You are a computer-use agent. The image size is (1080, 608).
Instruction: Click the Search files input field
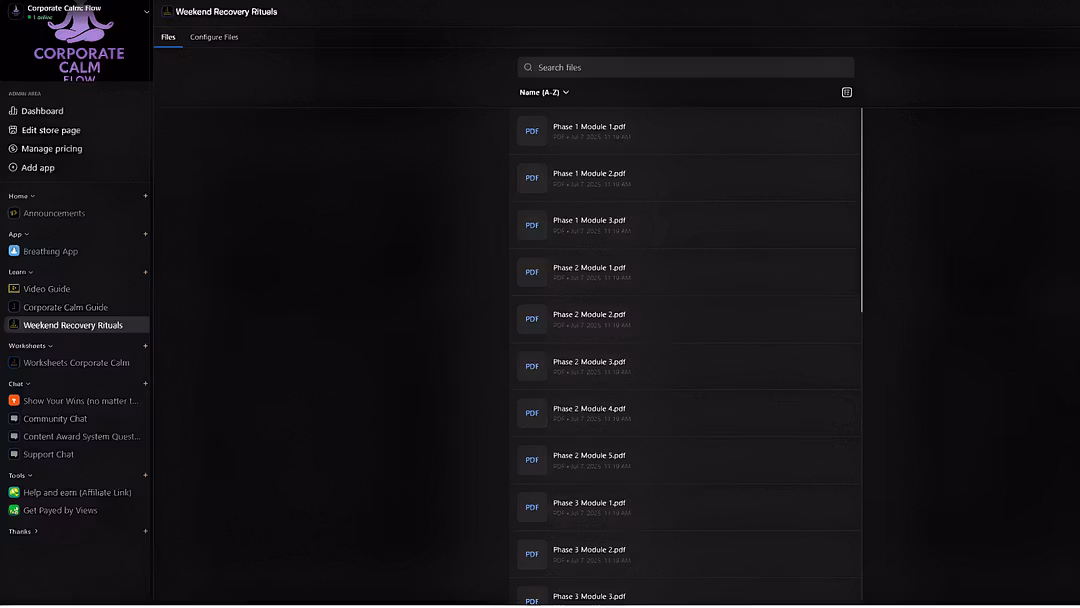click(690, 67)
